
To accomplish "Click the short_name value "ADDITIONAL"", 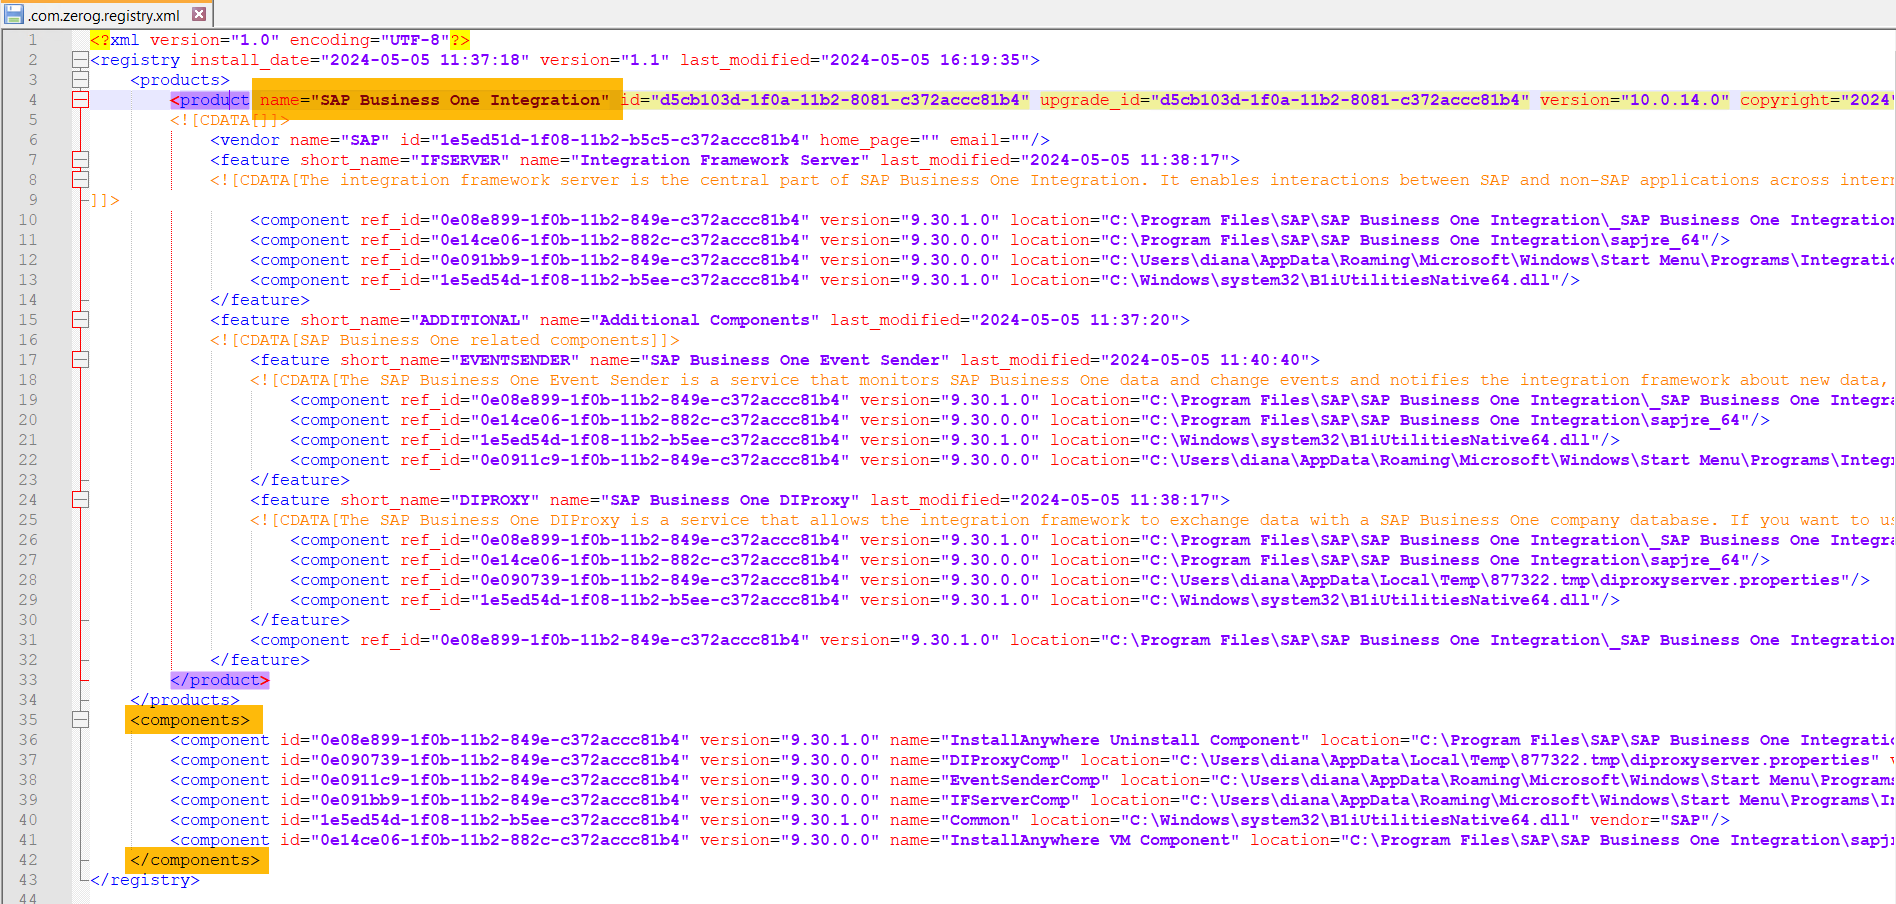I will click(x=470, y=320).
